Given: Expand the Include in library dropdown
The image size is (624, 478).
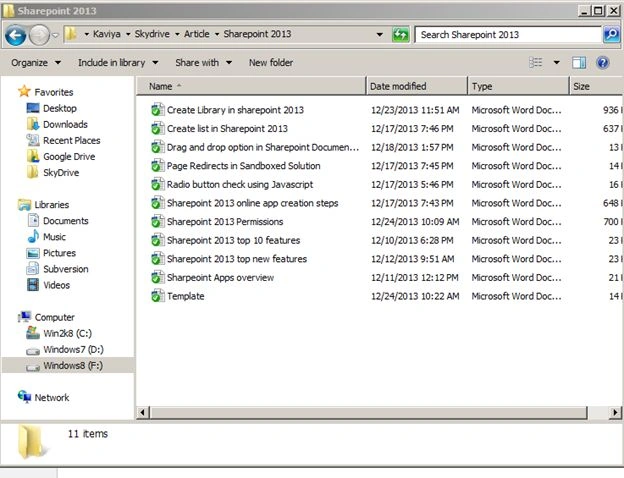Looking at the screenshot, I should click(x=118, y=62).
